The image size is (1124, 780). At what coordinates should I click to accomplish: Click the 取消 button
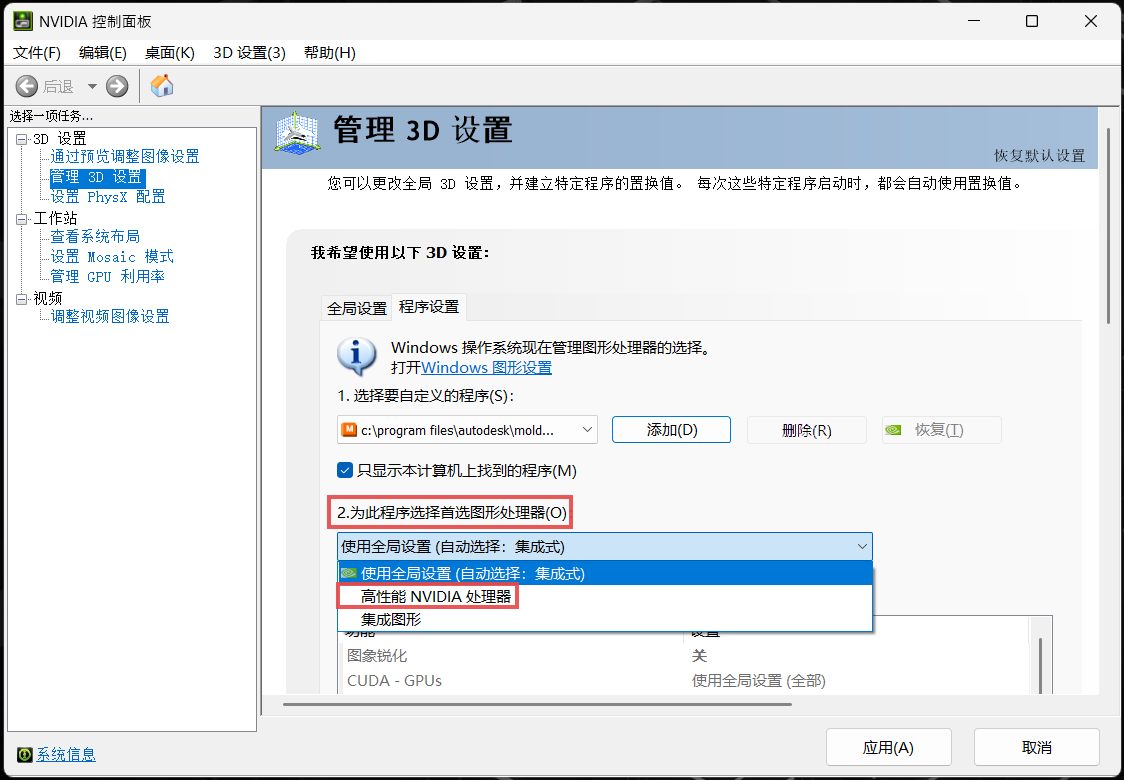coord(1037,748)
